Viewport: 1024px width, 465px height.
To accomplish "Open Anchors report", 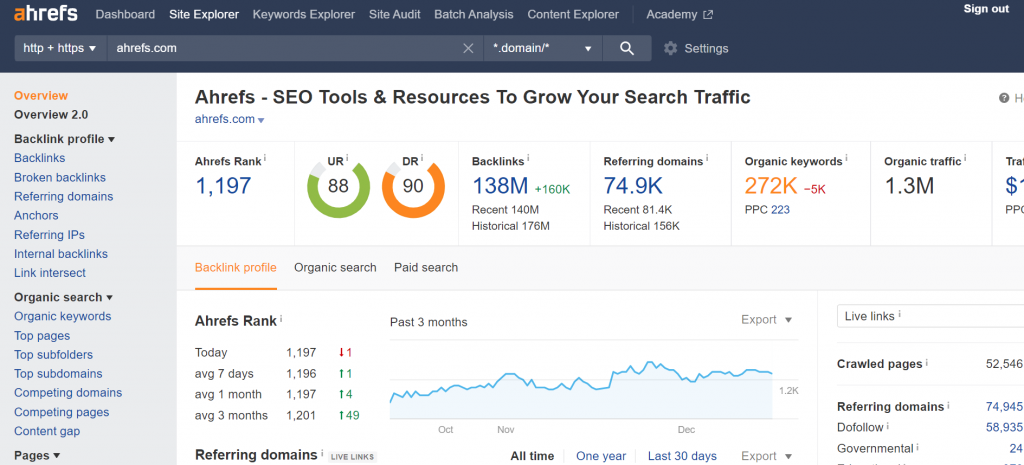I will (x=36, y=215).
